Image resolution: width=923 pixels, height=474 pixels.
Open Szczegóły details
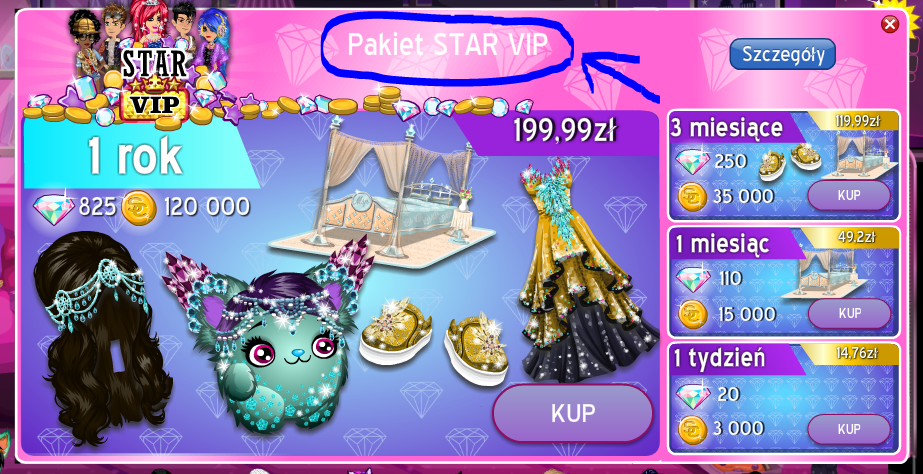click(x=782, y=54)
